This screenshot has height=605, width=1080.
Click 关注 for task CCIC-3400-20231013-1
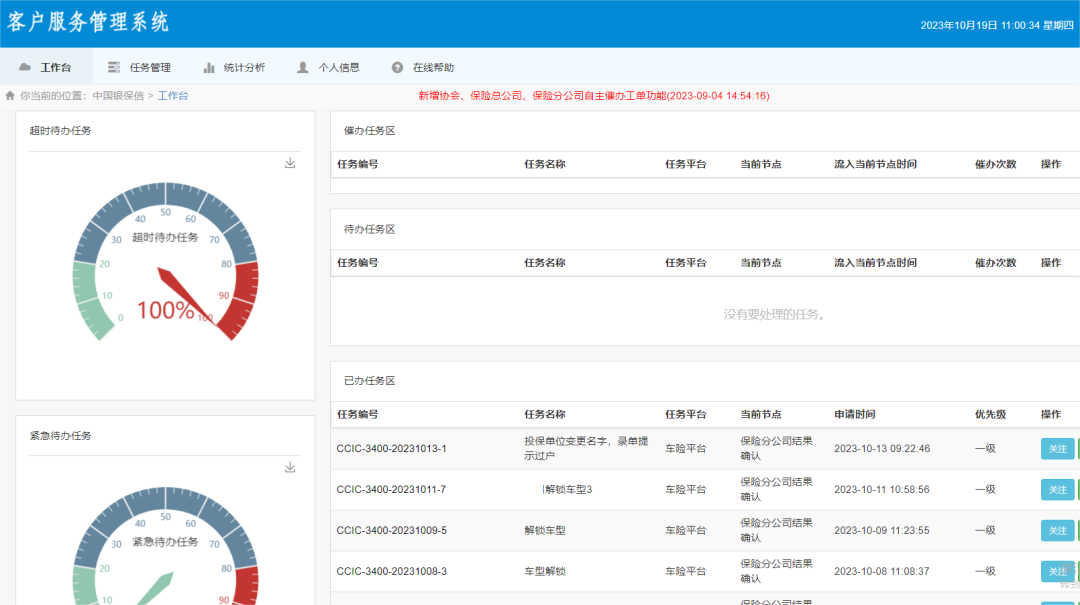(x=1057, y=448)
